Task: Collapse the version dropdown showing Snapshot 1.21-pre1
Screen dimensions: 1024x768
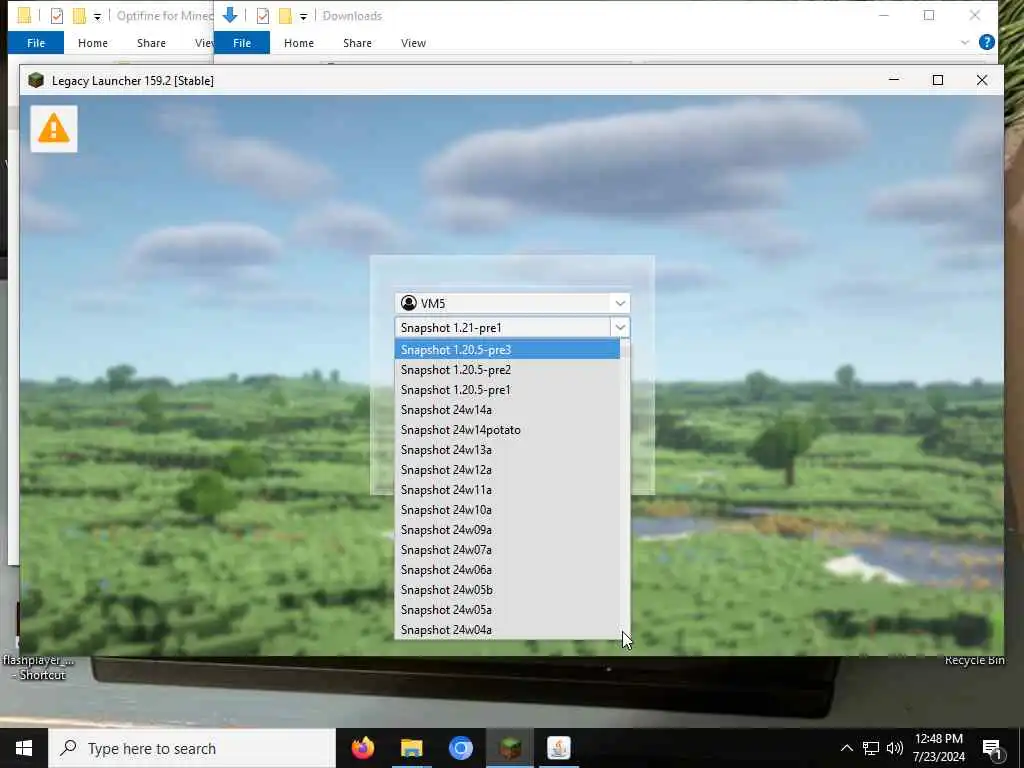Action: point(620,327)
